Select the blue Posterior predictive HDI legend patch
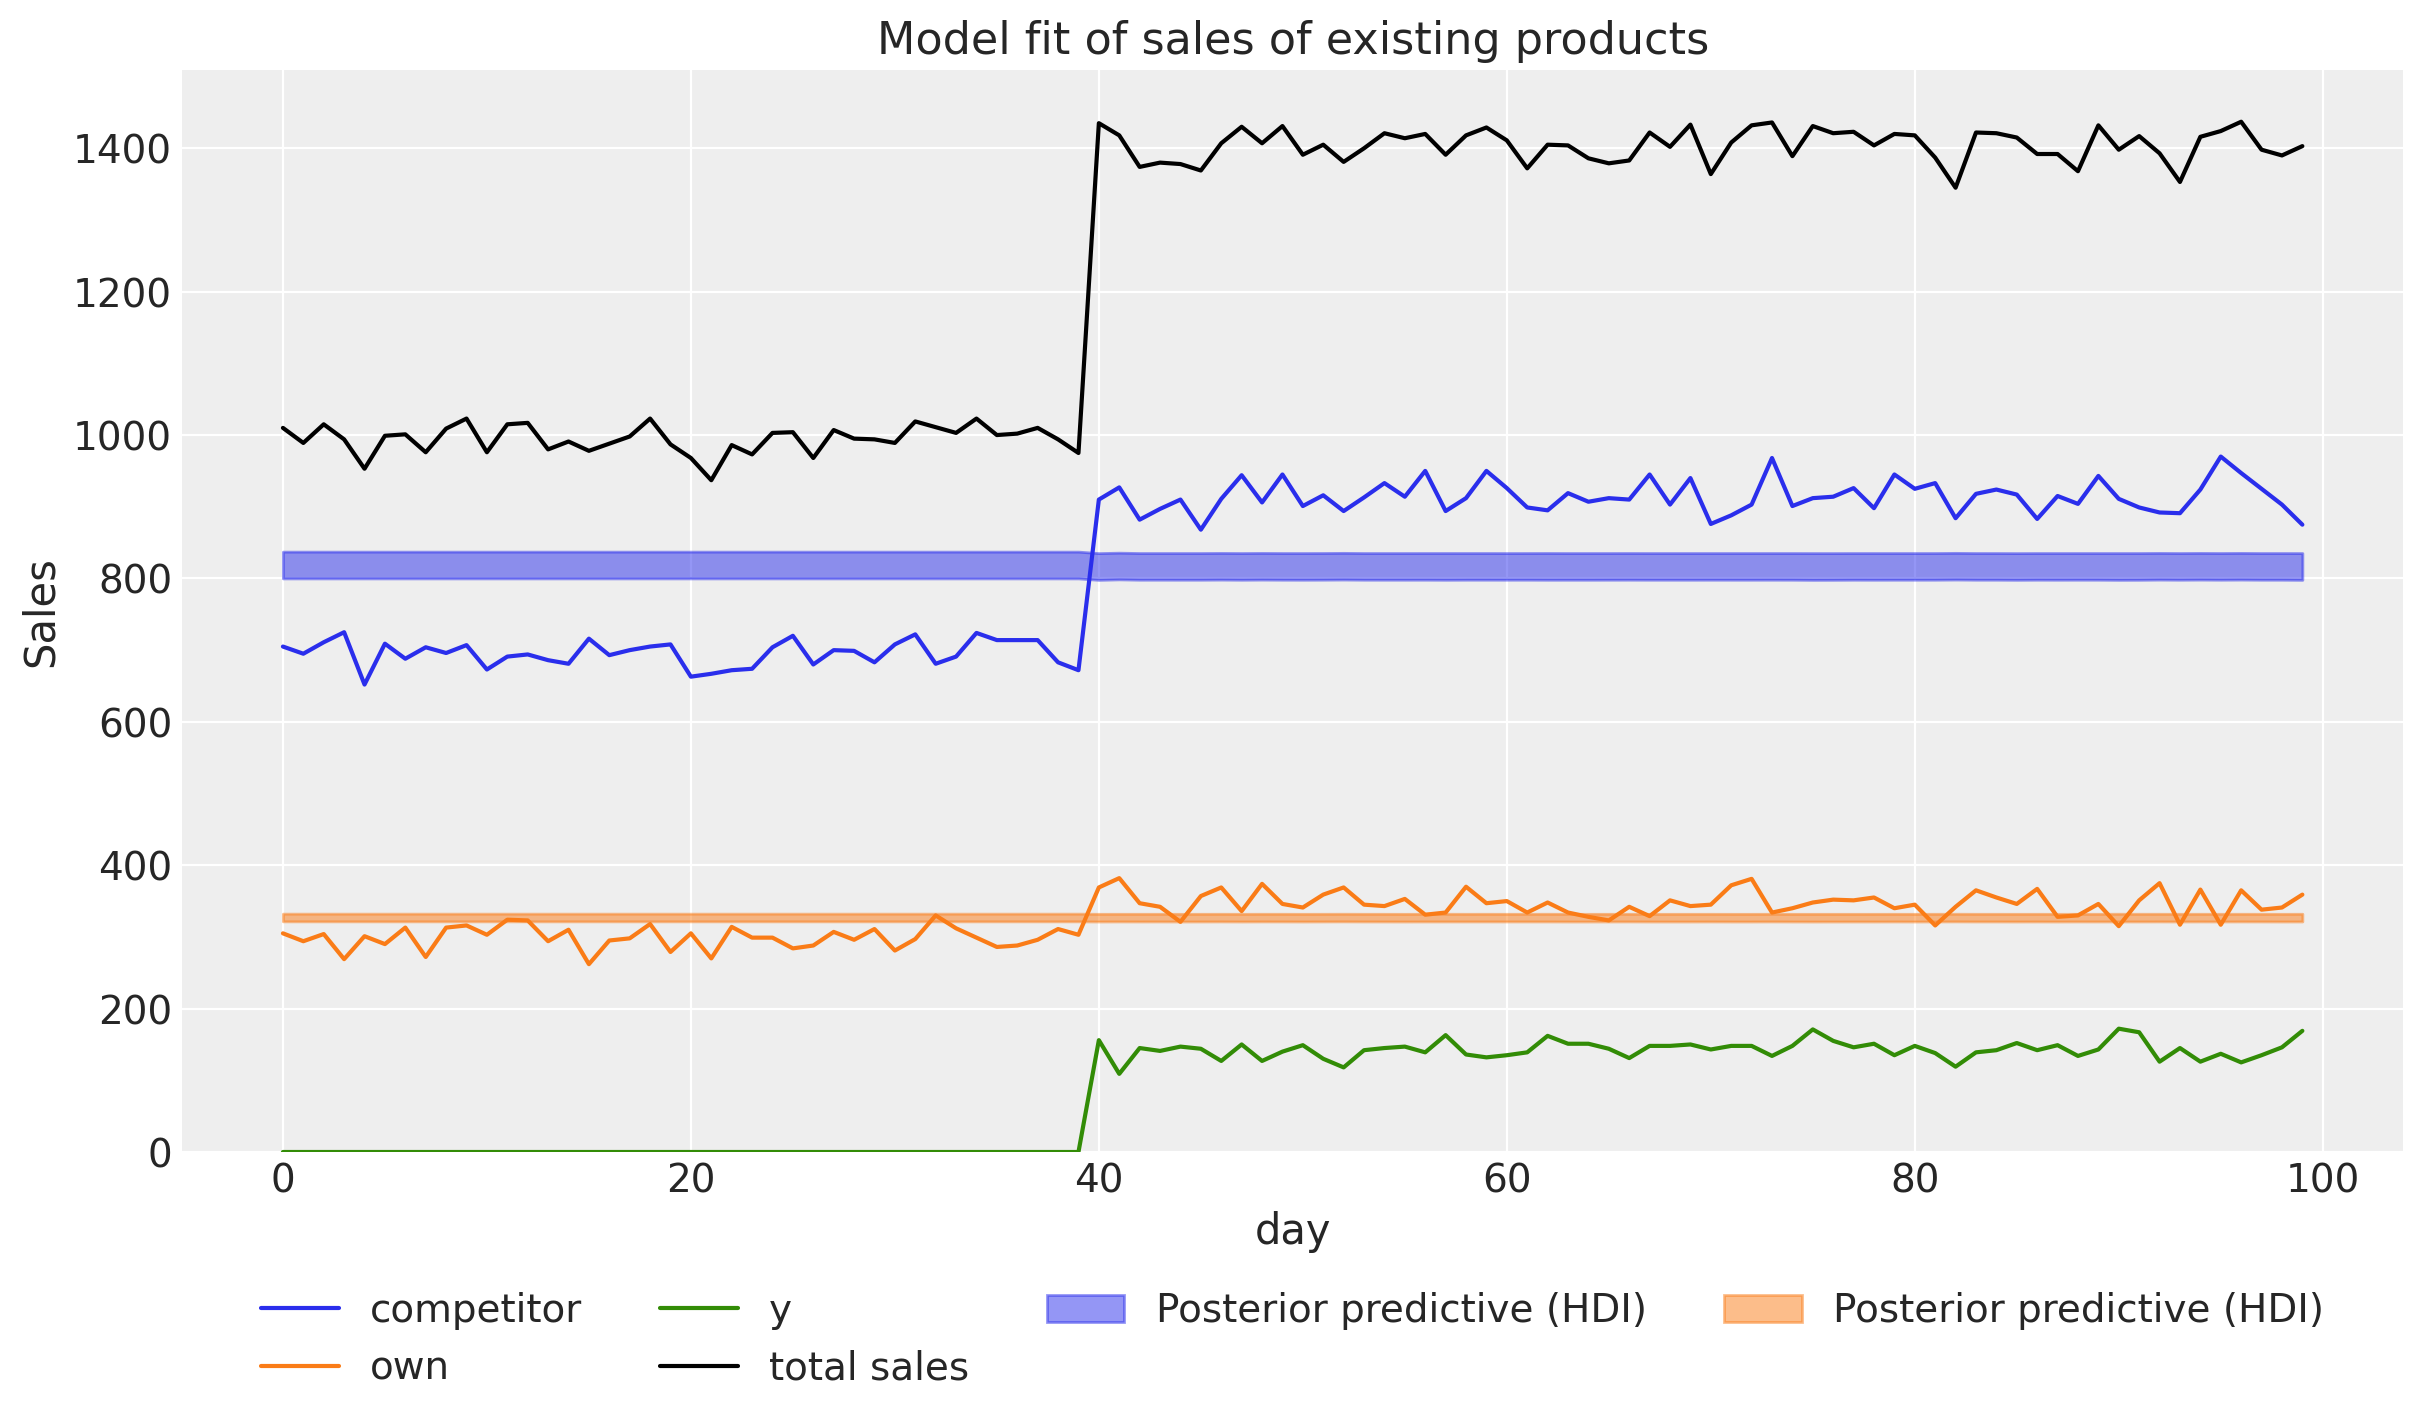The height and width of the screenshot is (1423, 2423). (x=1085, y=1308)
